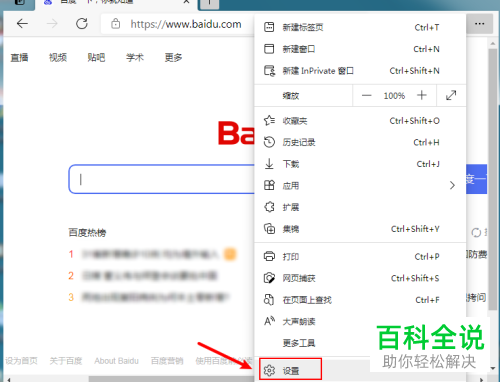This screenshot has width=500, height=382.
Task: Enter full screen with the expand arrows icon
Action: click(x=451, y=95)
